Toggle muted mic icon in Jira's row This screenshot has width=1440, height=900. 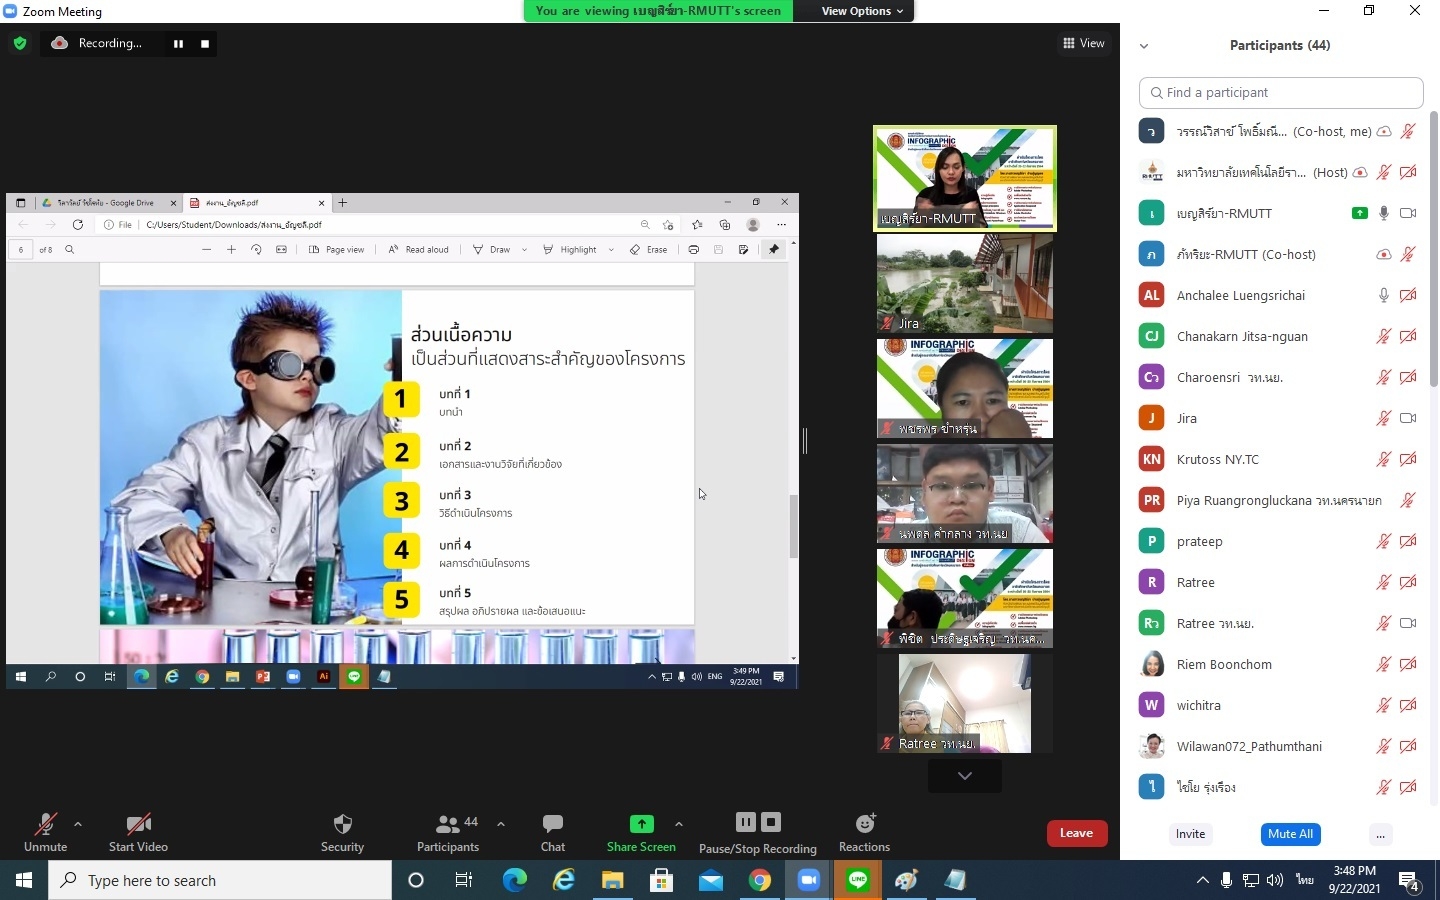click(x=1384, y=418)
